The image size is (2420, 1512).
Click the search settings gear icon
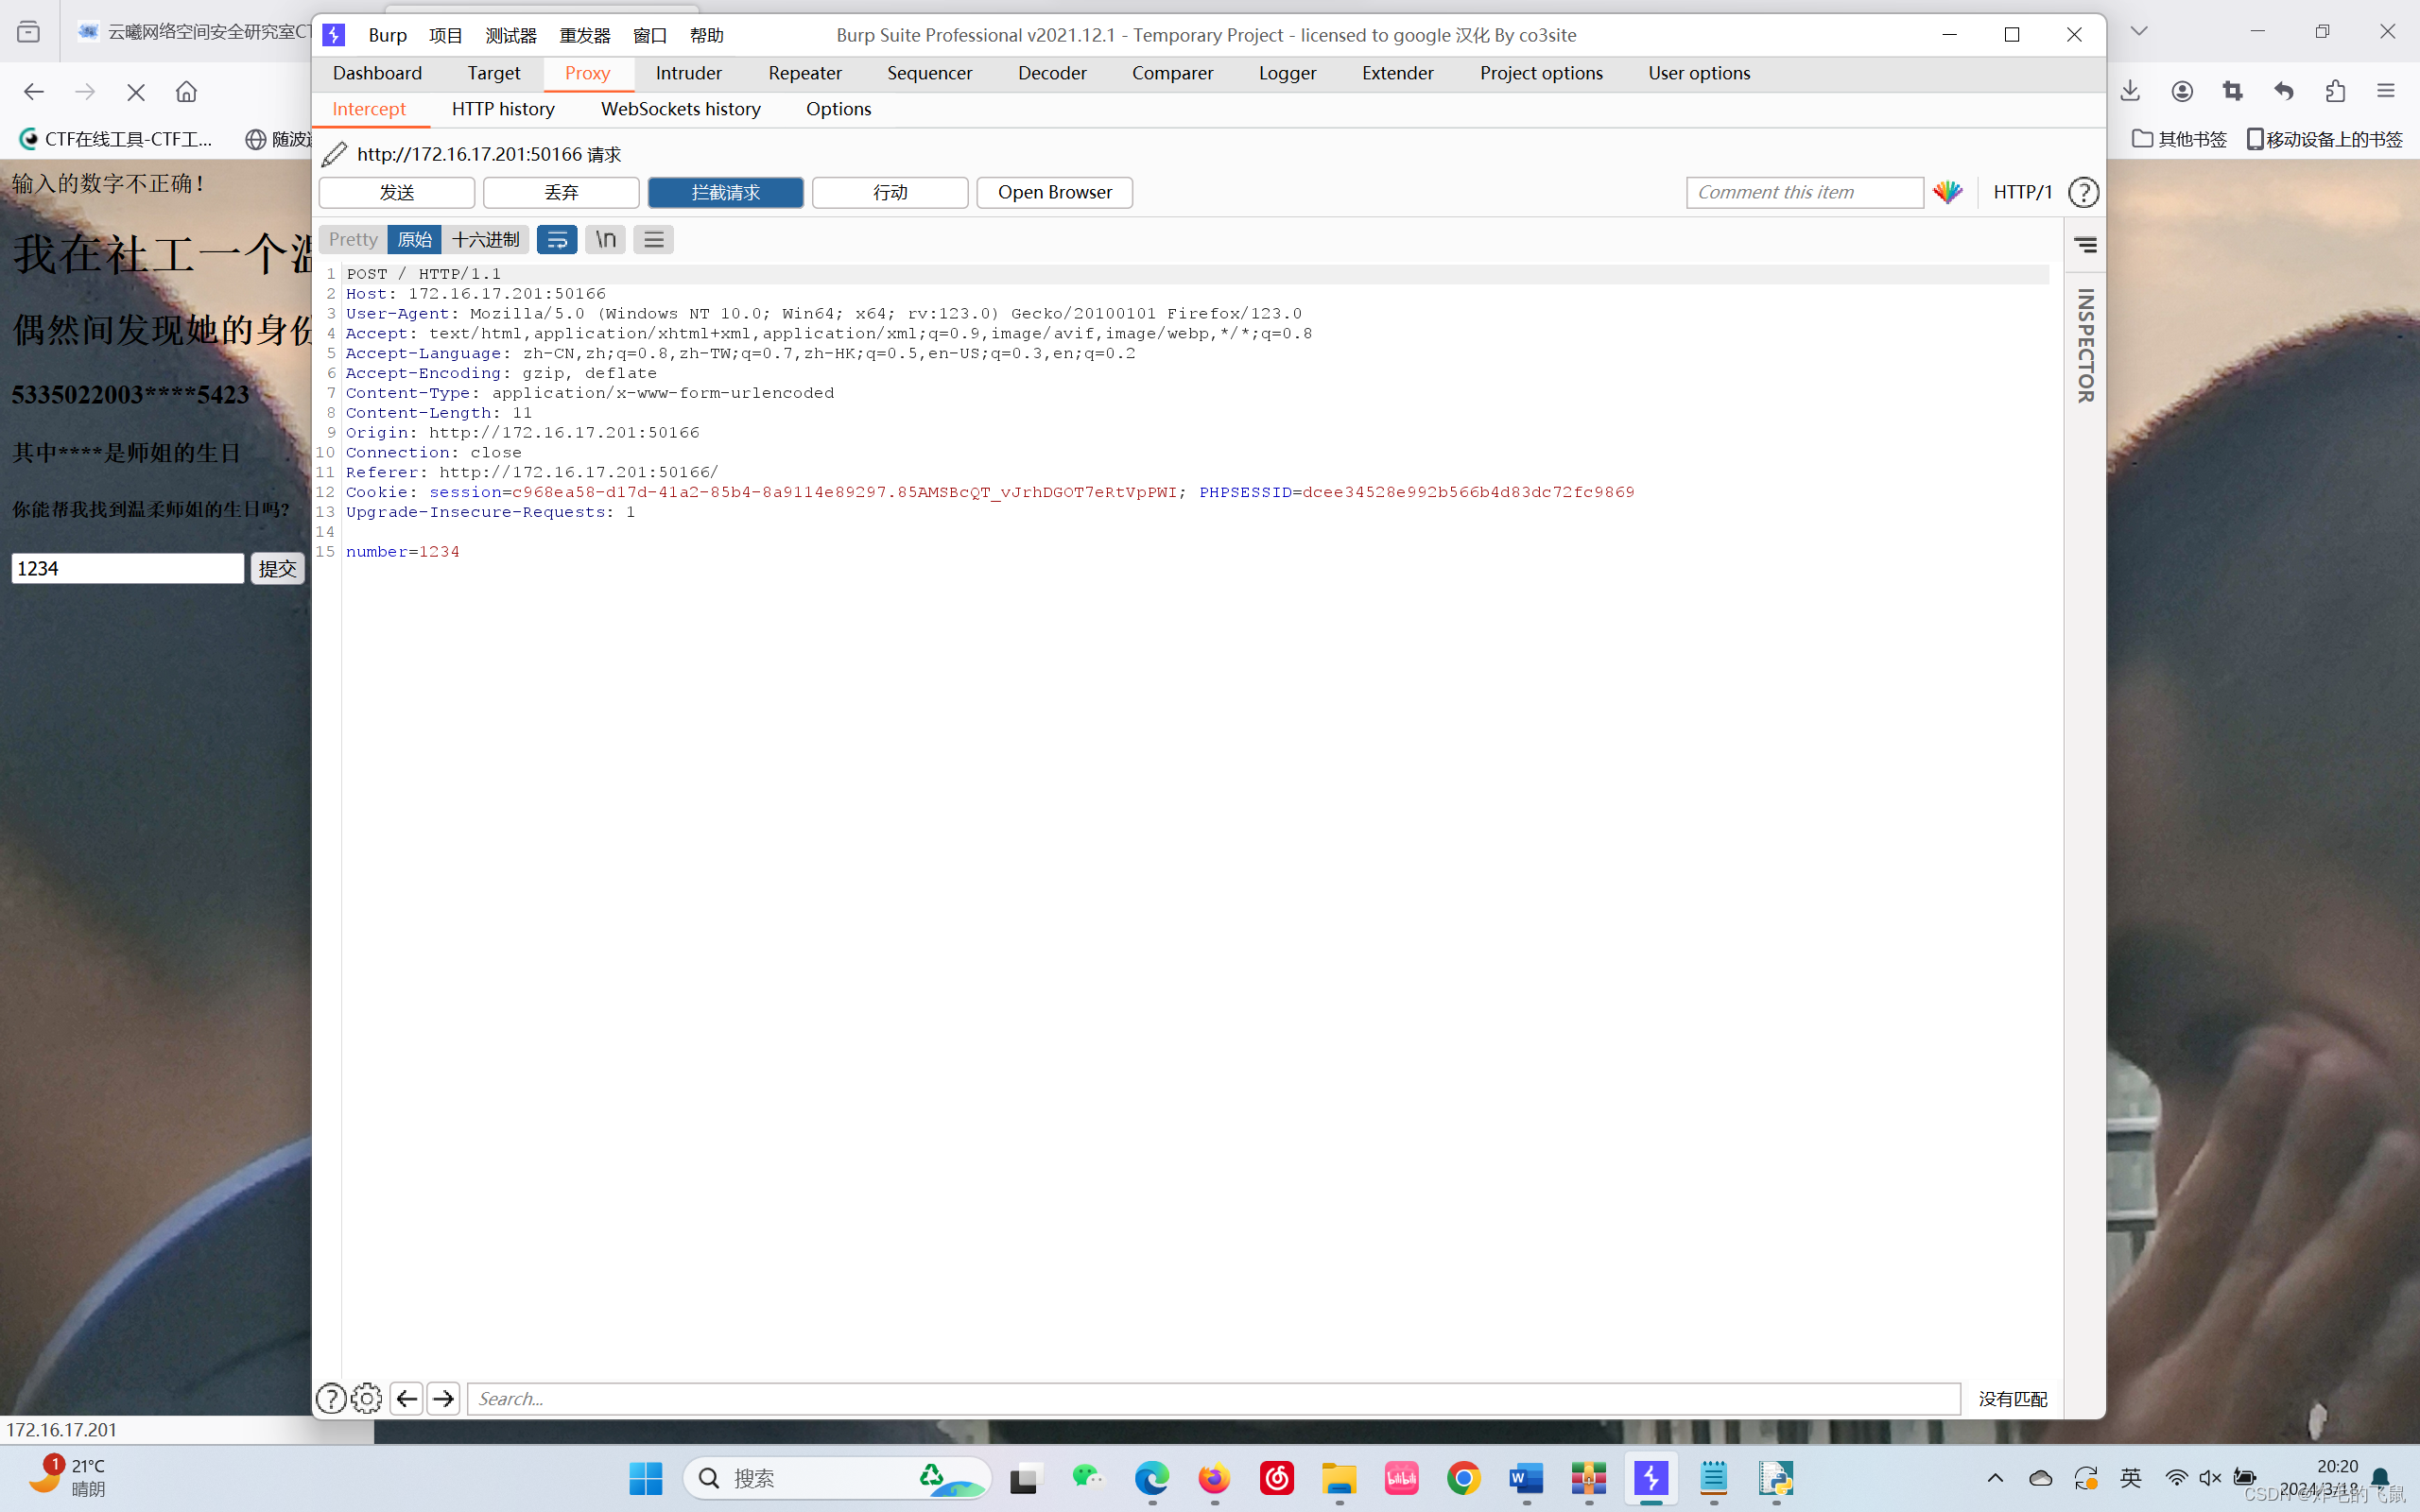(x=367, y=1398)
